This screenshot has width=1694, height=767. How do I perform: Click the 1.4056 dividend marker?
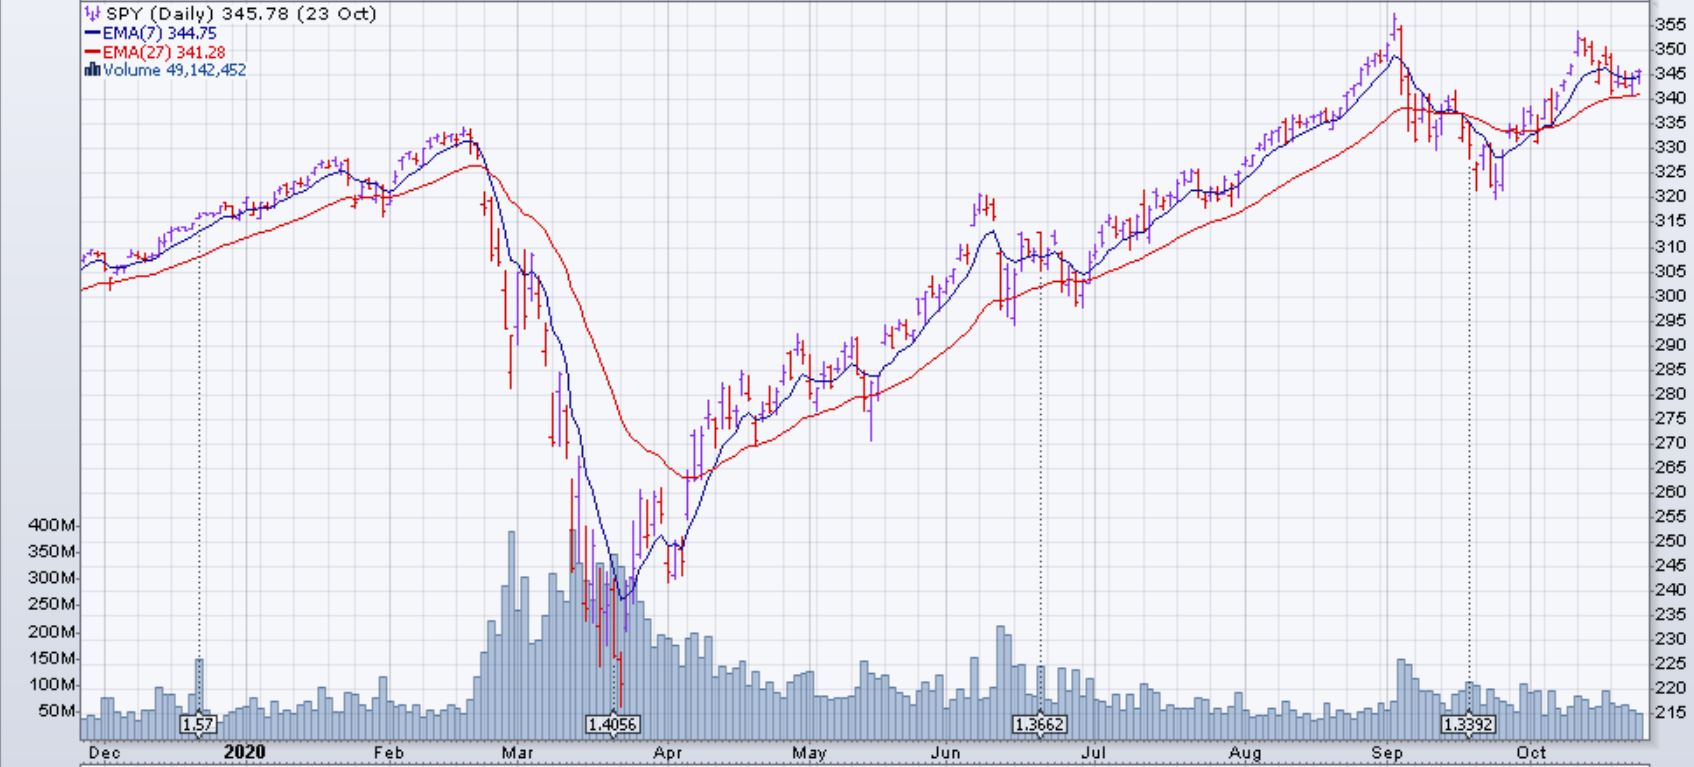614,724
